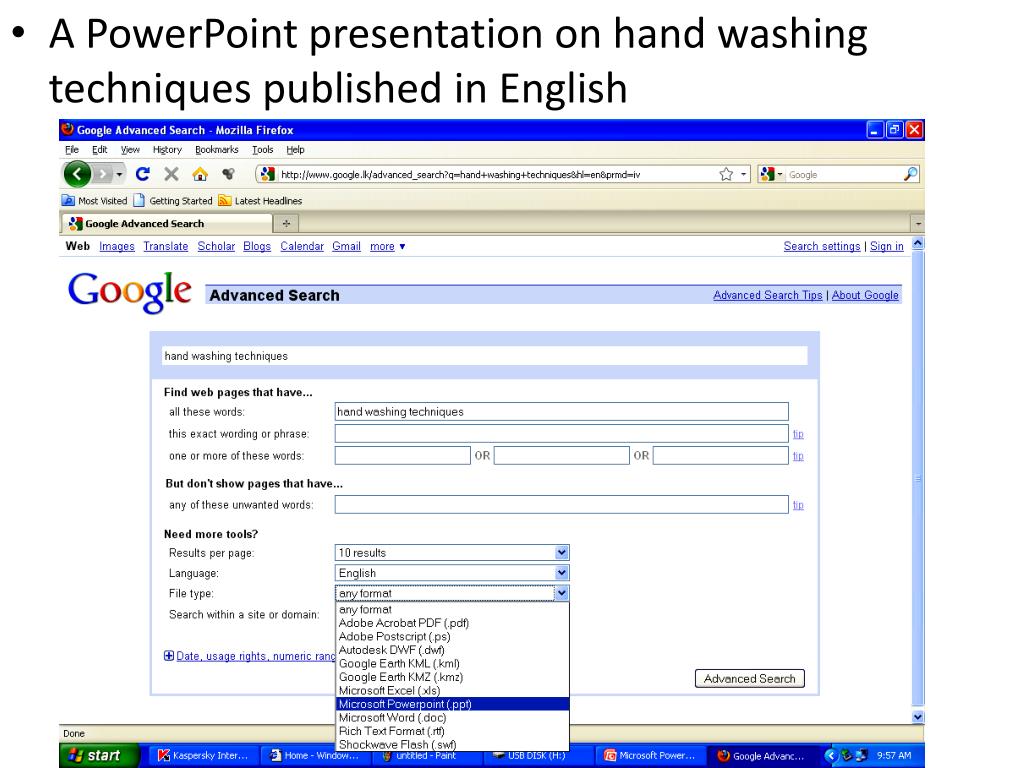Open the Tools menu

pyautogui.click(x=263, y=150)
